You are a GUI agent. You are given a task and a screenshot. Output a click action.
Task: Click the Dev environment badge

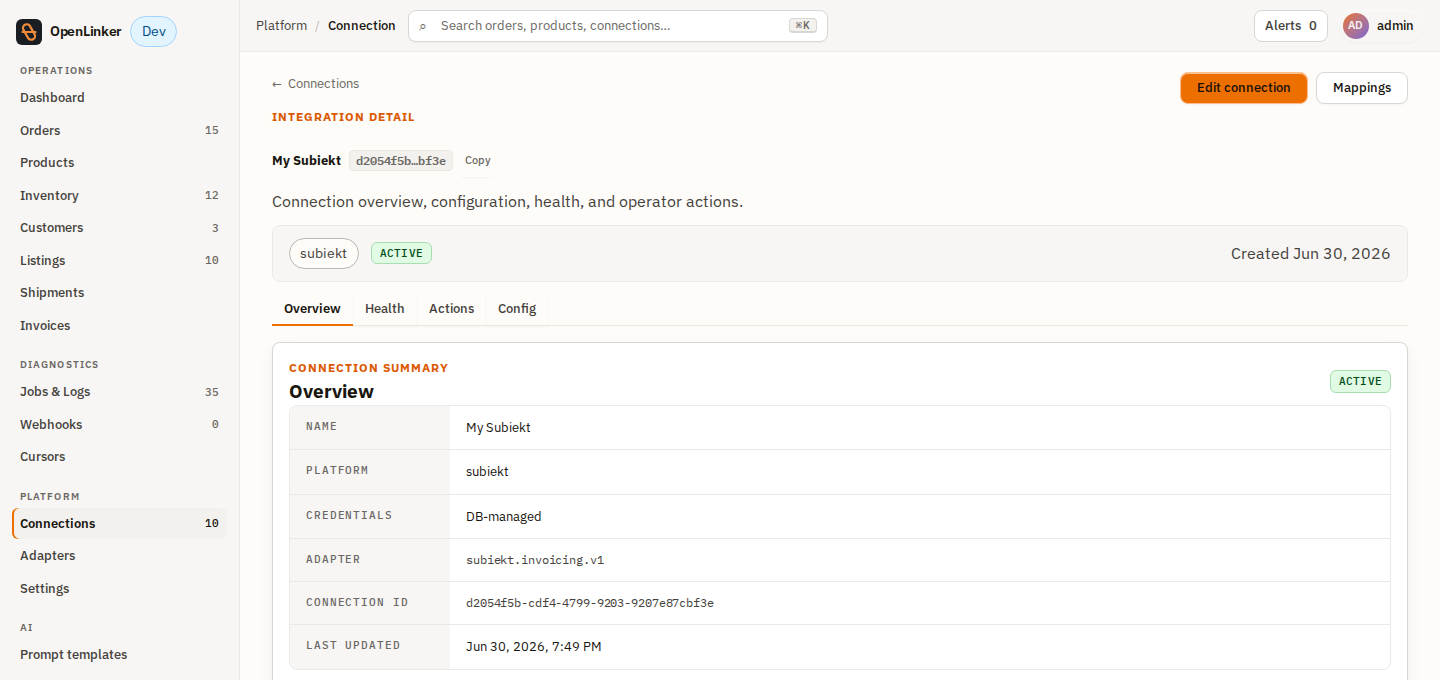(x=153, y=32)
